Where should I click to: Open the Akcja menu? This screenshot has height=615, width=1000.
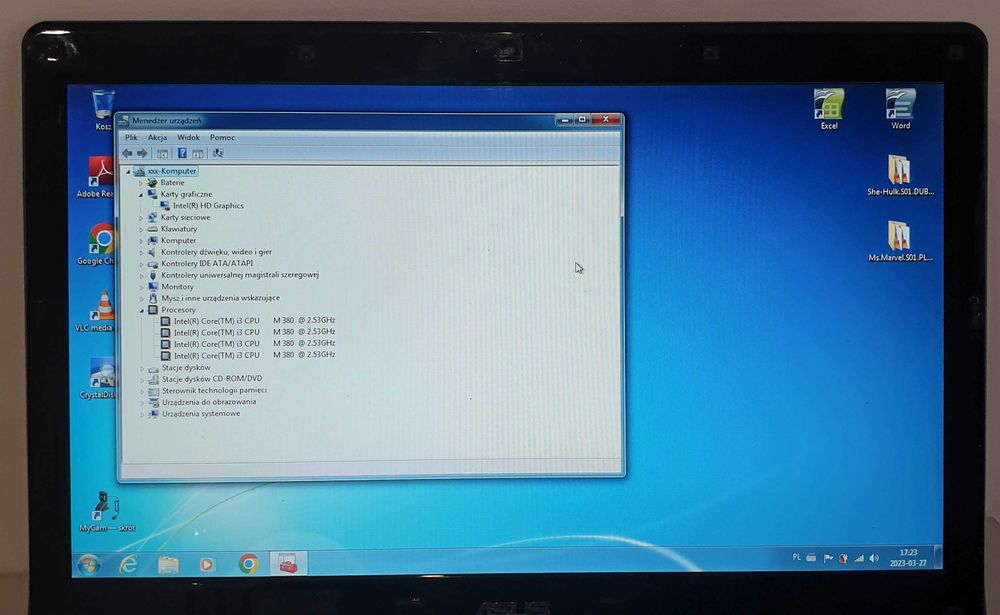158,137
